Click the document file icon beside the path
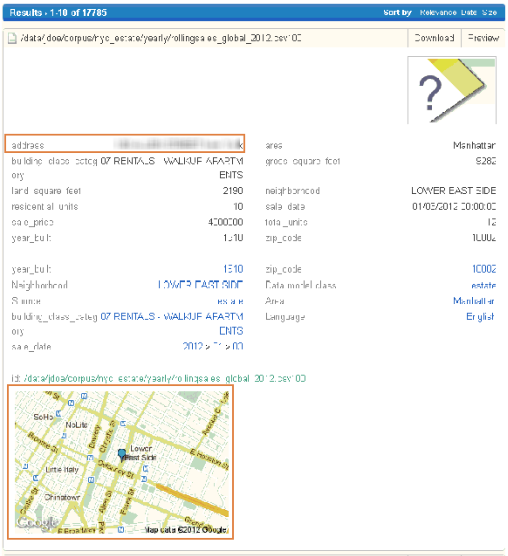The height and width of the screenshot is (556, 508). pyautogui.click(x=12, y=38)
